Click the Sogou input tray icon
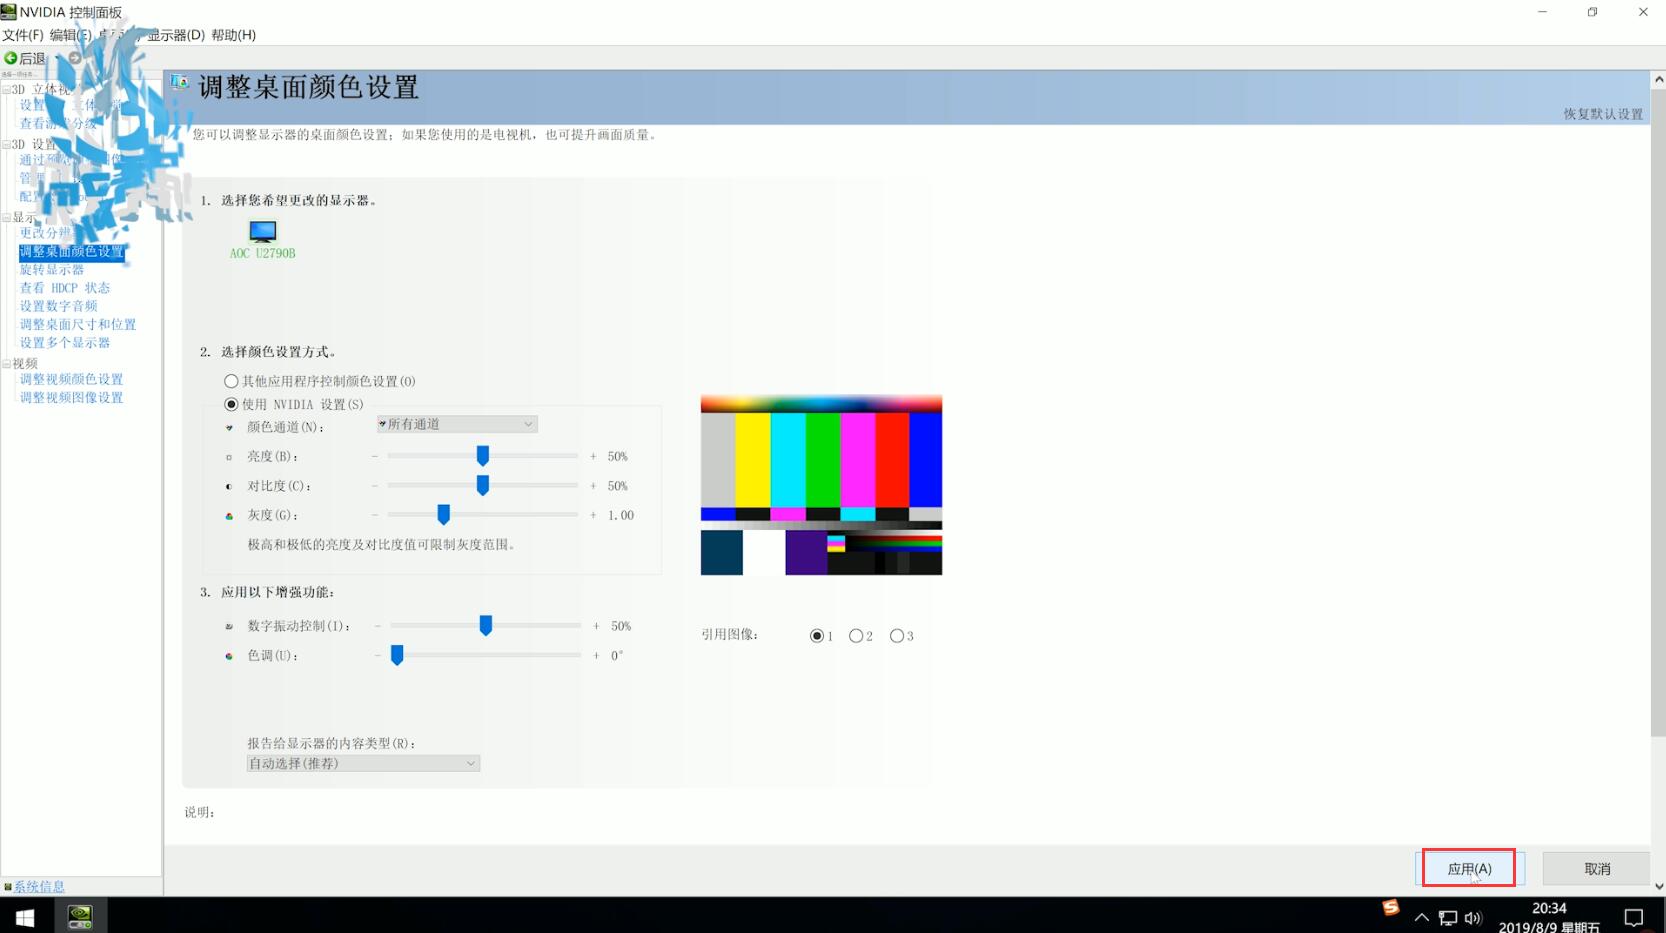The image size is (1666, 933). 1391,907
